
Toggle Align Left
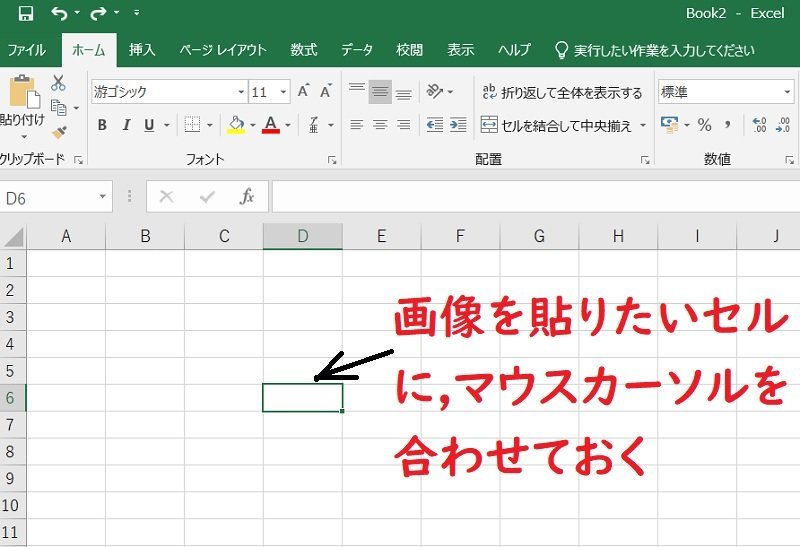click(357, 125)
